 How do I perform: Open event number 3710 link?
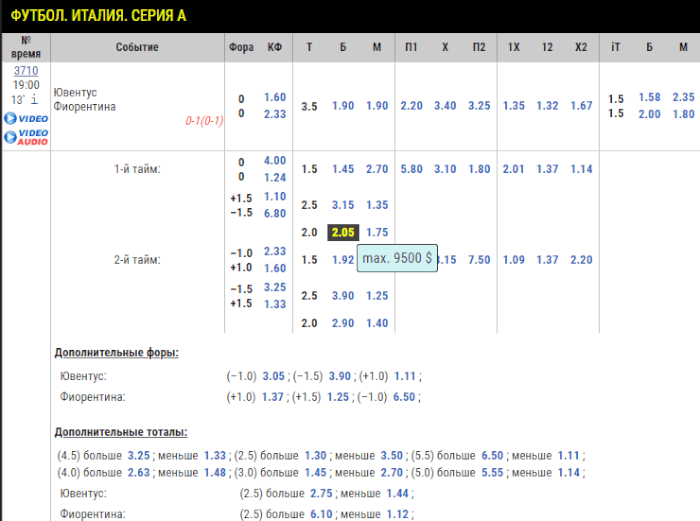pyautogui.click(x=25, y=71)
